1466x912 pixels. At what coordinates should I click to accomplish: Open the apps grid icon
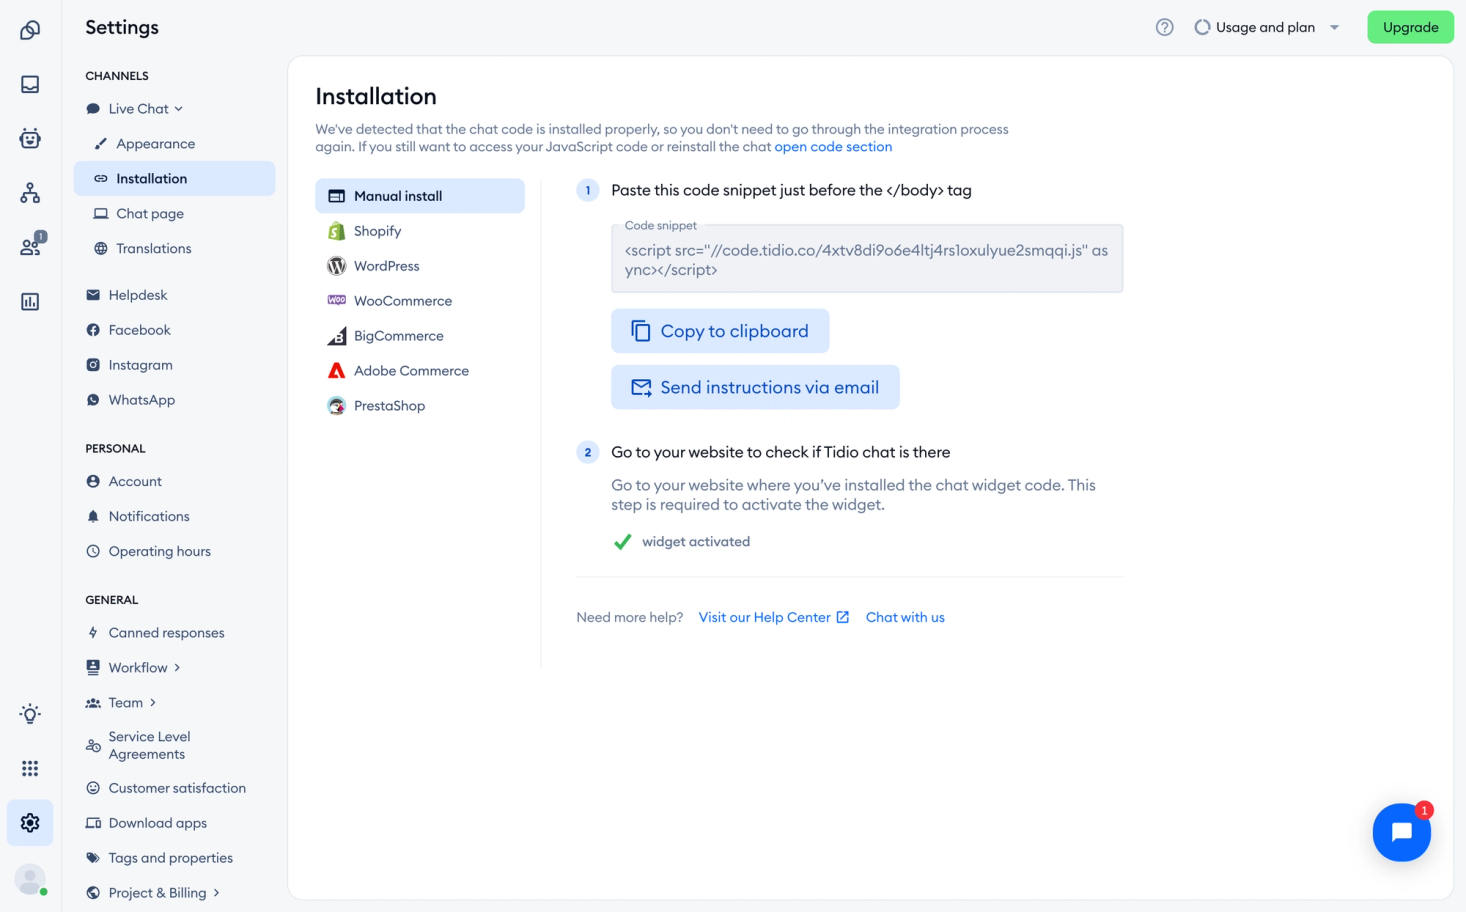(x=30, y=768)
